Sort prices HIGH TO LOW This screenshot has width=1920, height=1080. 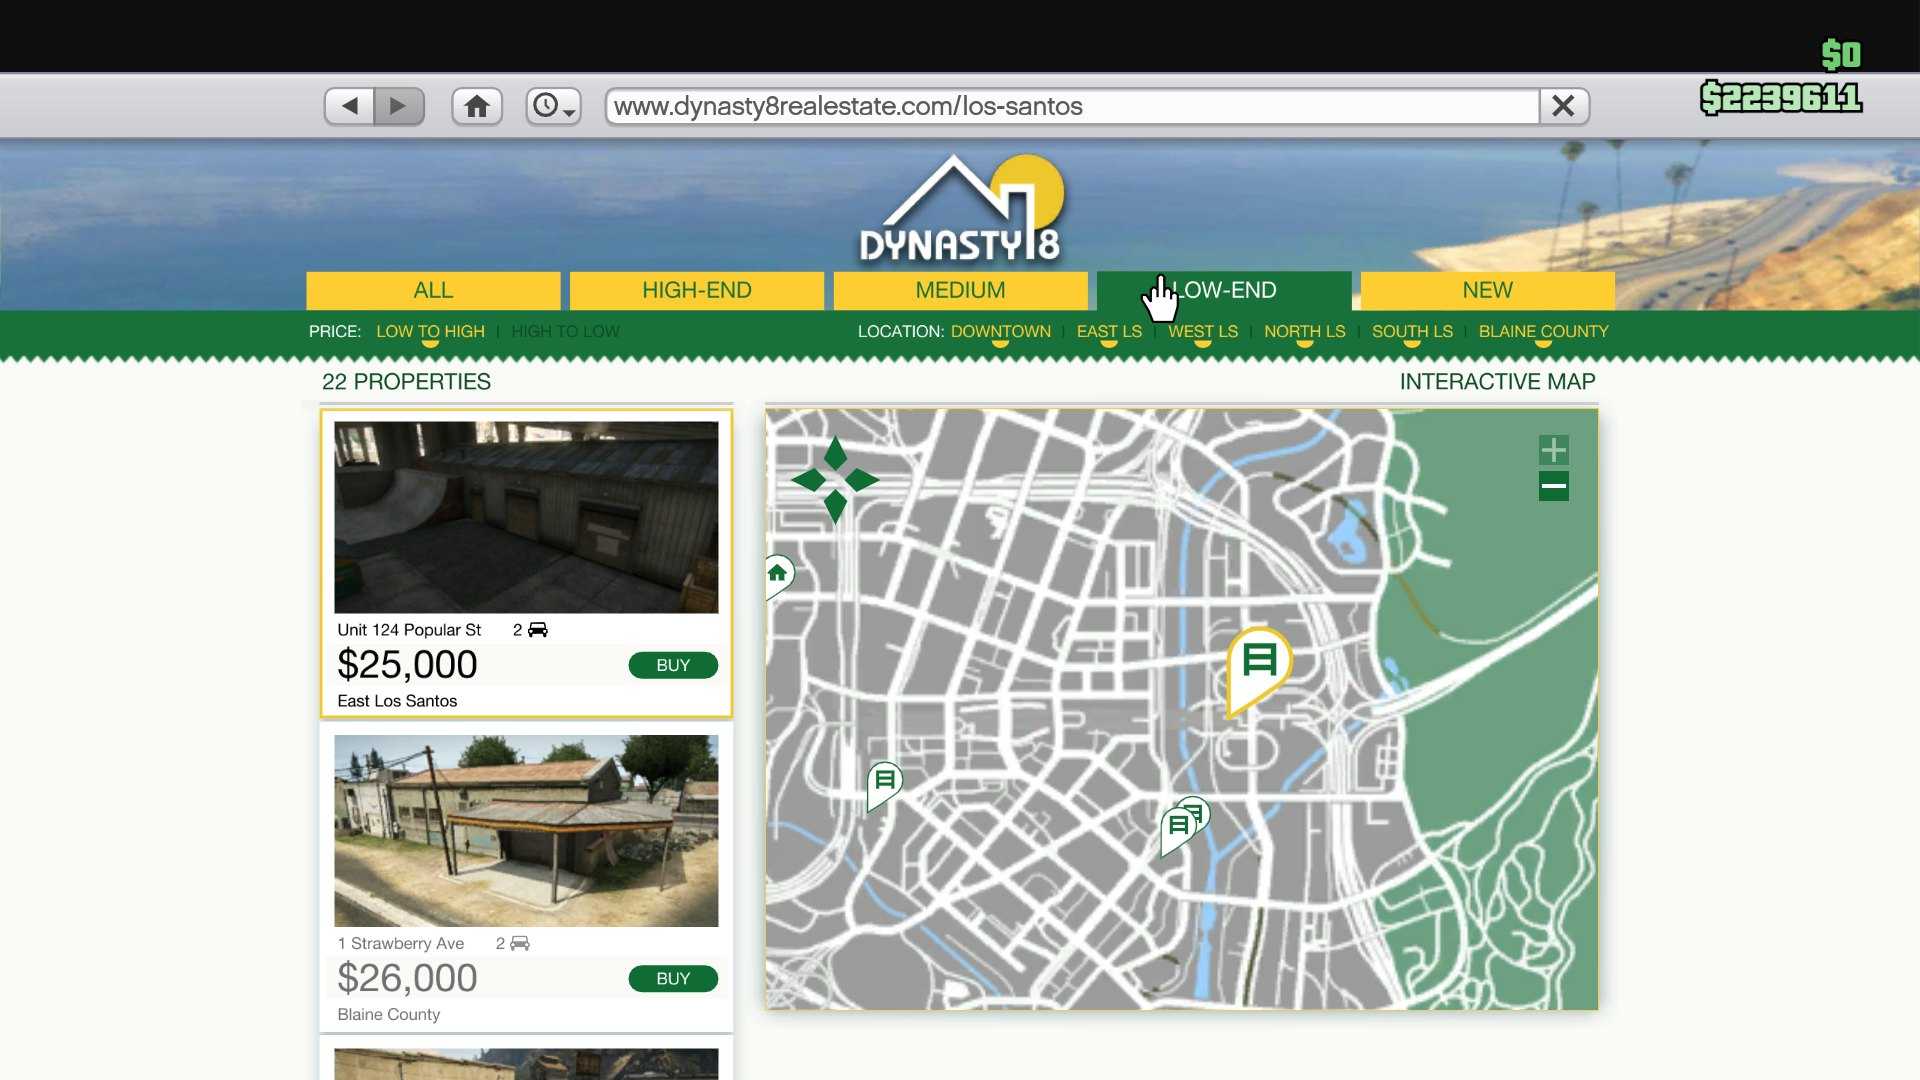pyautogui.click(x=565, y=331)
